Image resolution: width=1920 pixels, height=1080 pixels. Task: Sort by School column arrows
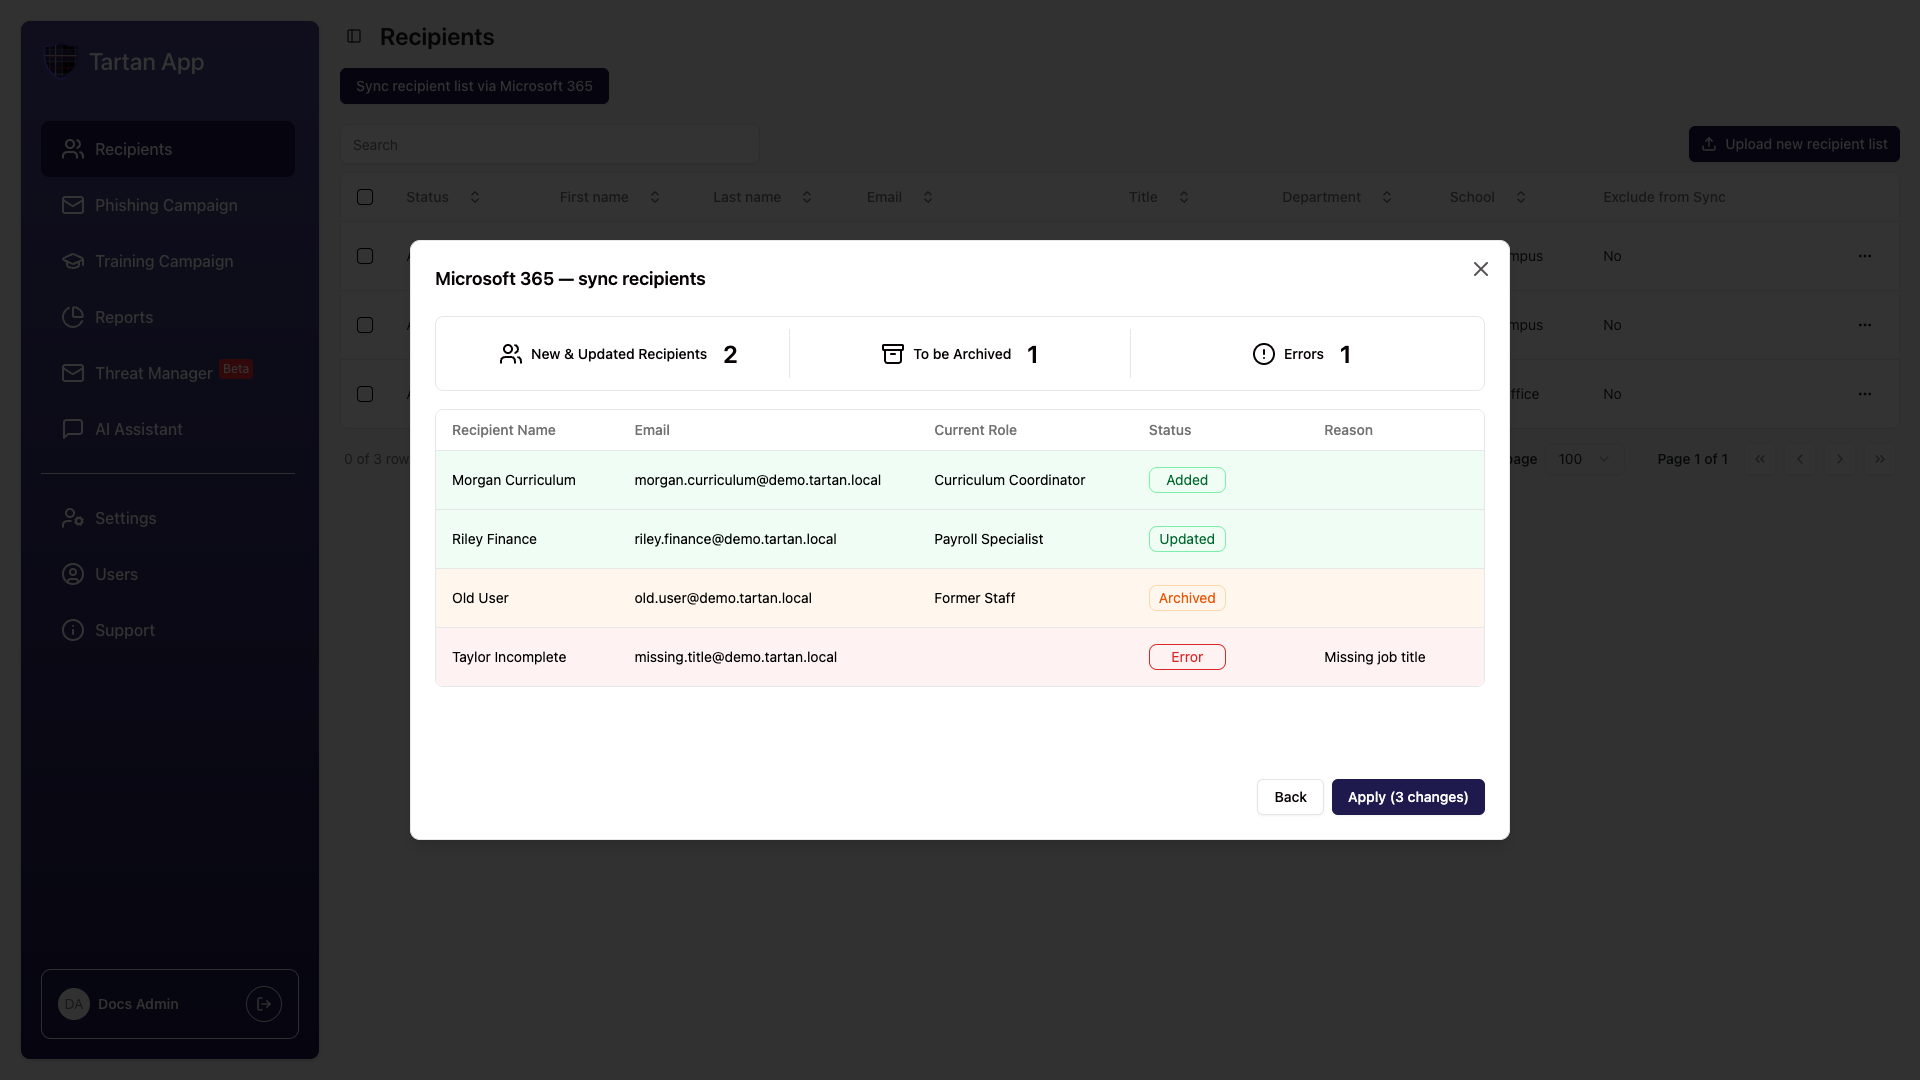coord(1521,197)
